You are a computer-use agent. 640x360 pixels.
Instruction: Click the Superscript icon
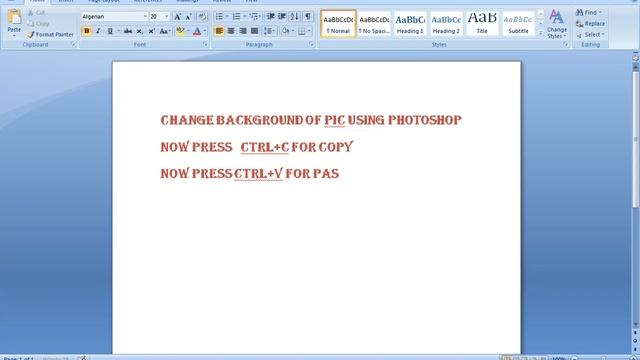click(x=151, y=31)
